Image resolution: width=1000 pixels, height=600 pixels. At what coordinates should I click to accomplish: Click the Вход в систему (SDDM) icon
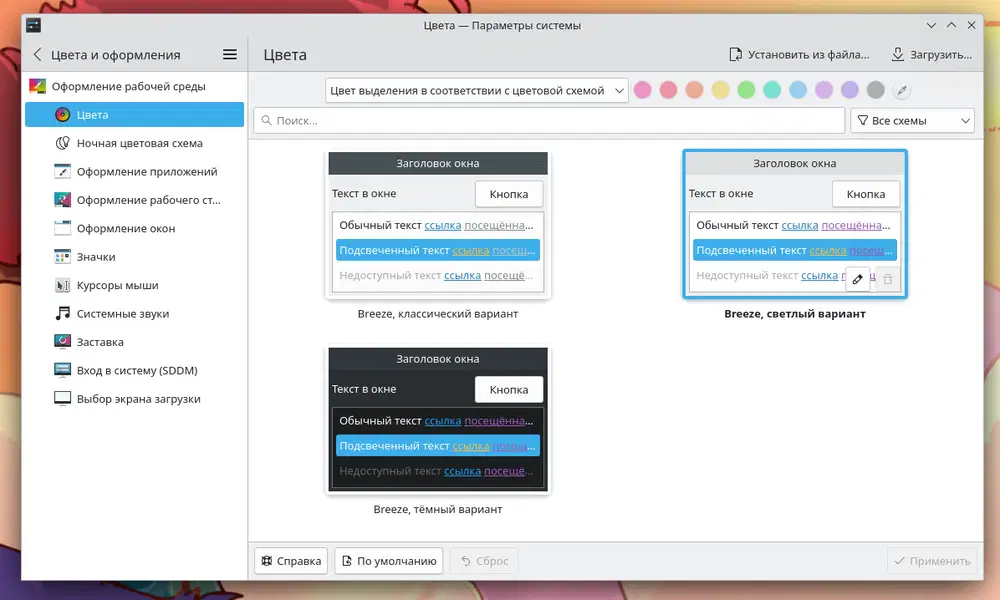[x=62, y=370]
